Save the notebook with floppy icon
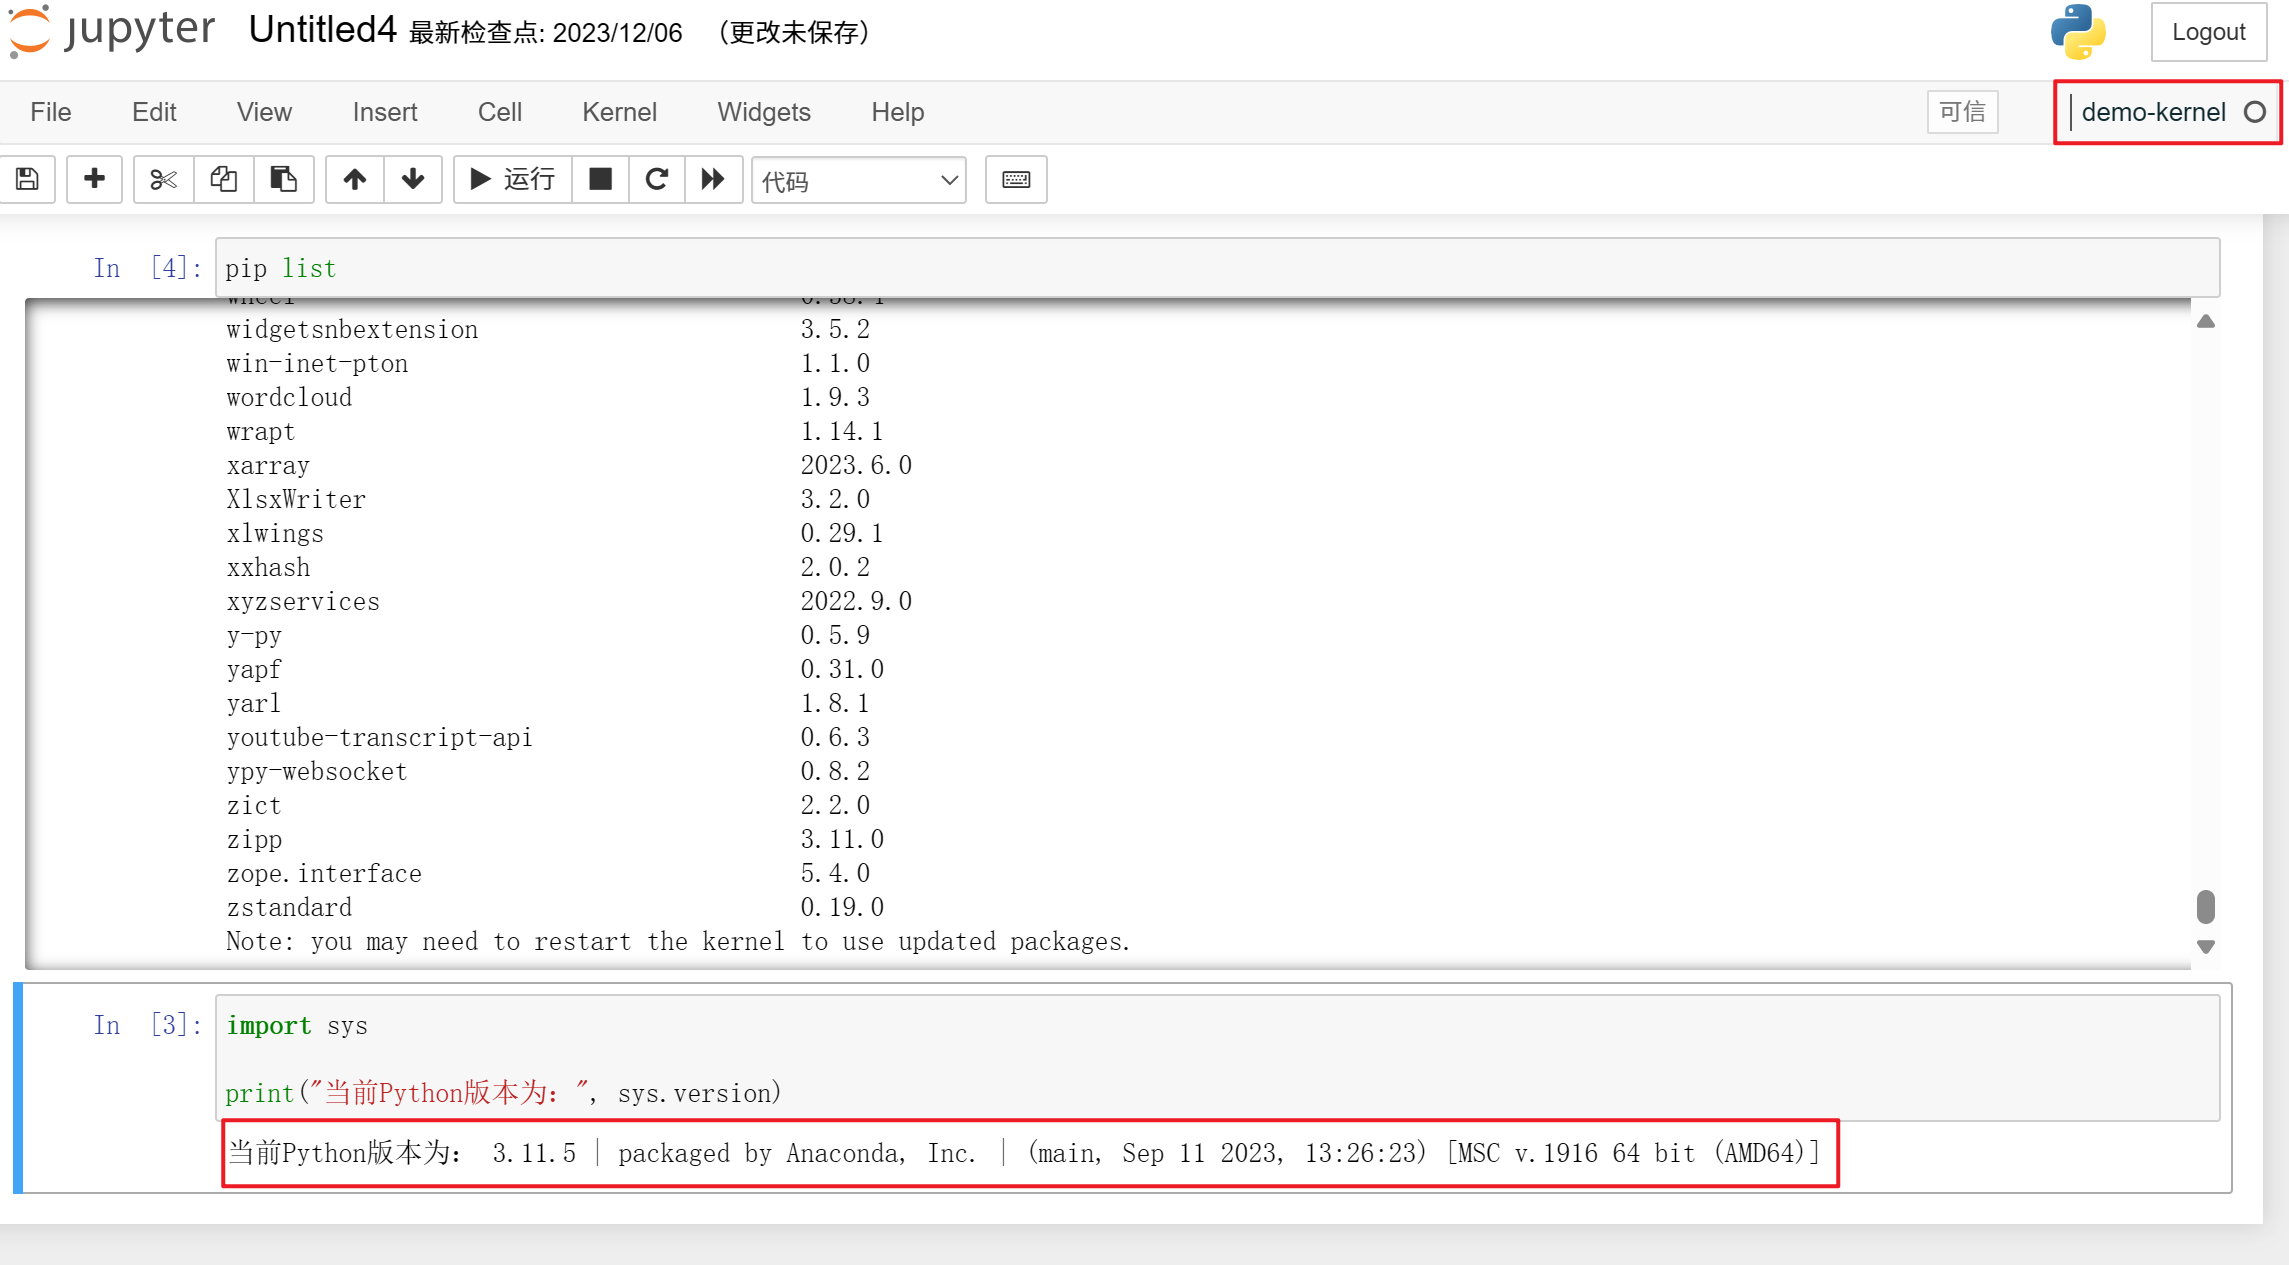 tap(27, 180)
